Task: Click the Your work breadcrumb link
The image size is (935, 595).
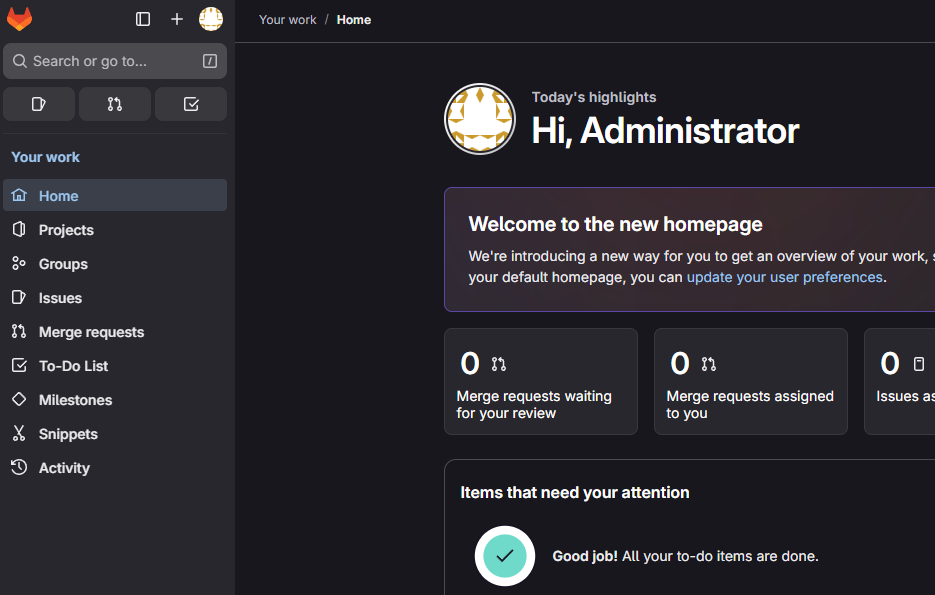Action: (x=287, y=20)
